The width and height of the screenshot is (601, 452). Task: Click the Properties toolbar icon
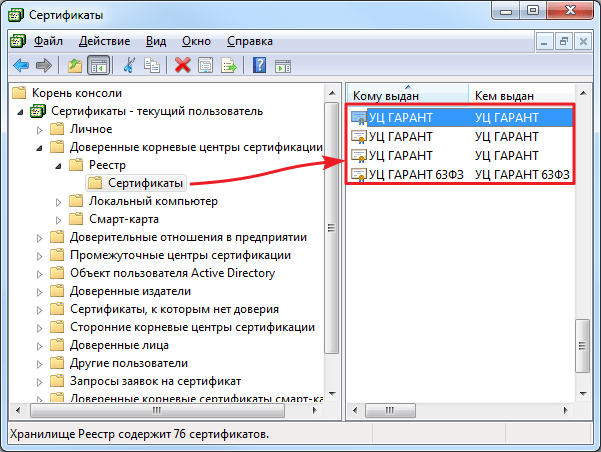tap(205, 65)
